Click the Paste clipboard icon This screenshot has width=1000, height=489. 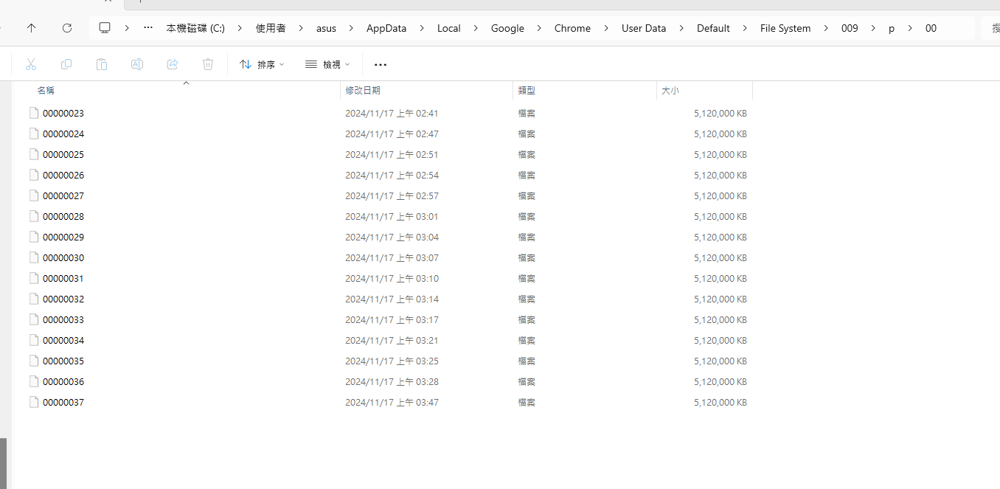click(101, 64)
